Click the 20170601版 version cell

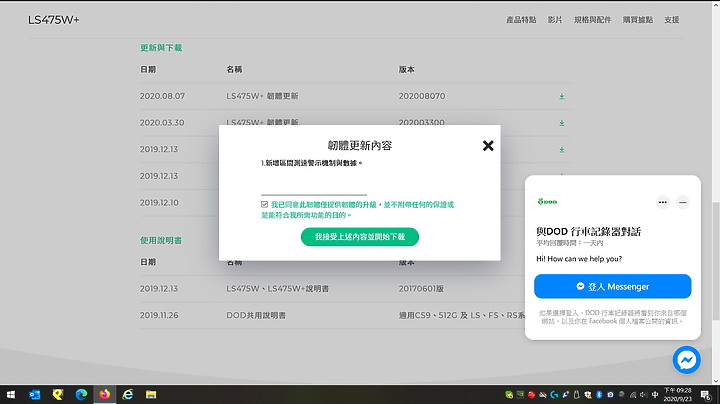click(x=421, y=289)
